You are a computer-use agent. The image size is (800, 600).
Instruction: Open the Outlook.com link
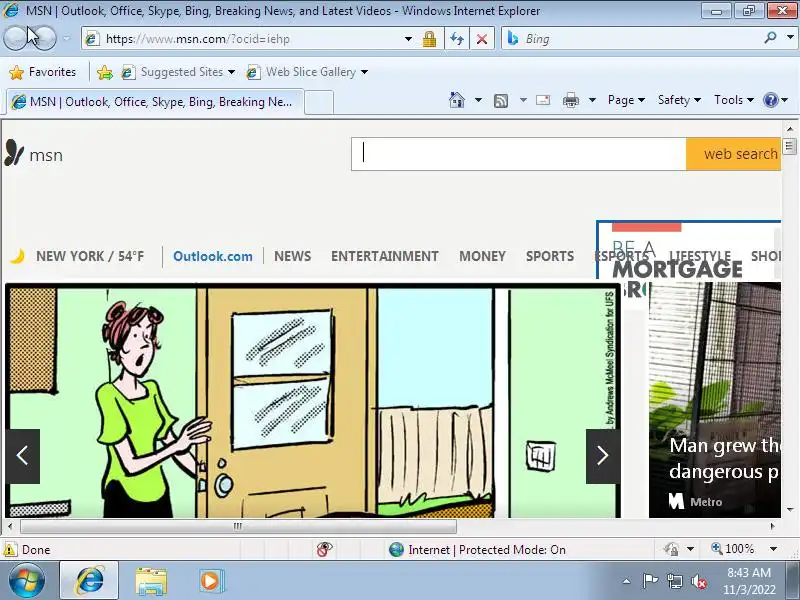213,256
